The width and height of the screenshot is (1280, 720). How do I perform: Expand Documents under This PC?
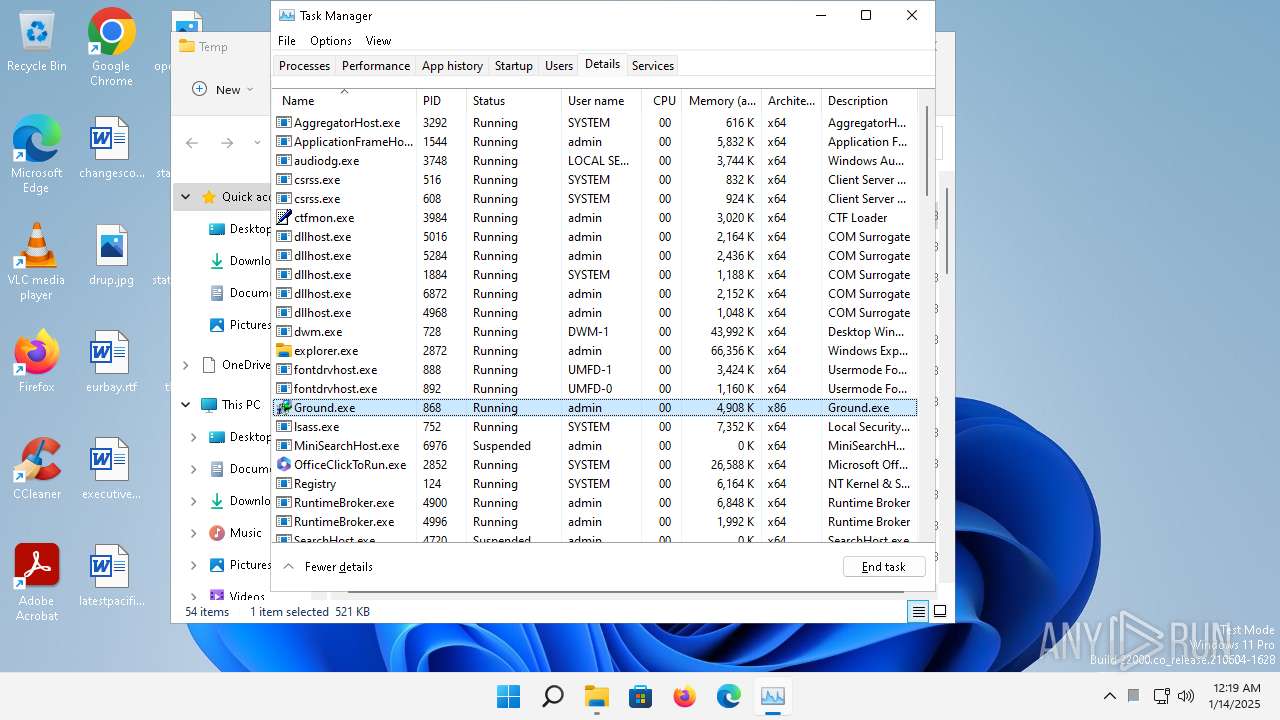(194, 469)
